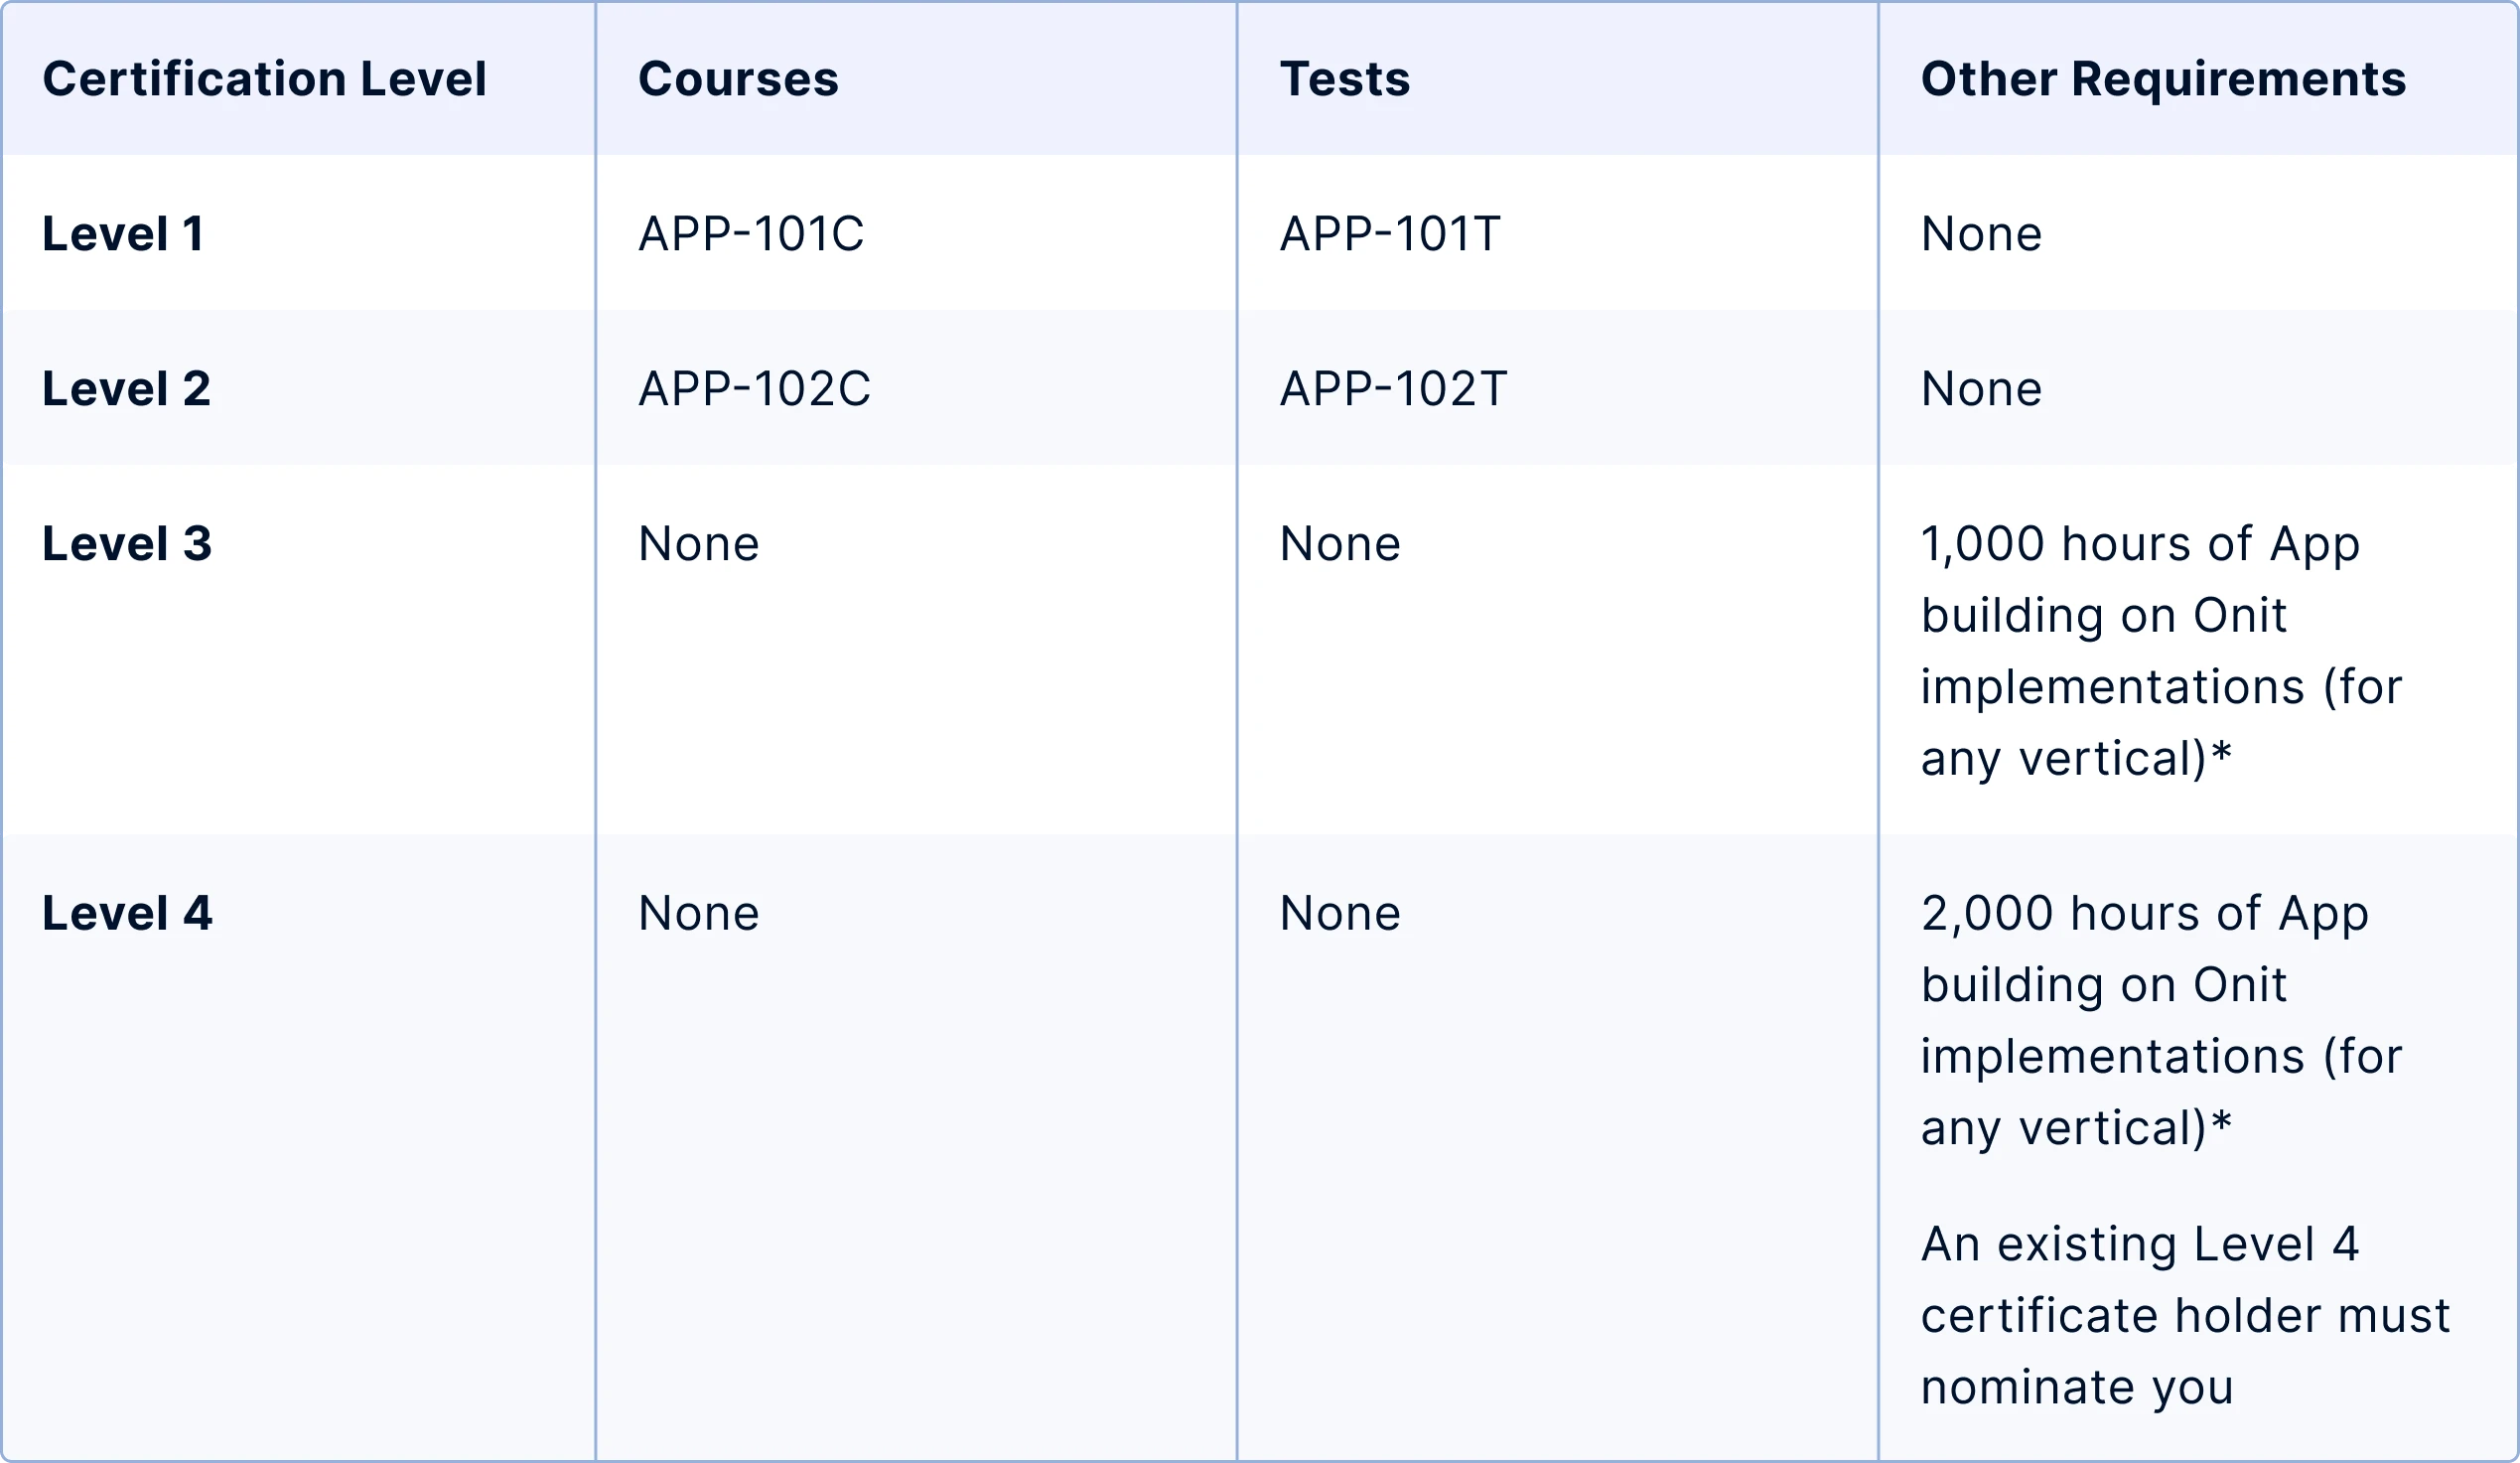This screenshot has width=2520, height=1463.
Task: Select the Level 4 nomination requirement text
Action: (x=2185, y=1316)
